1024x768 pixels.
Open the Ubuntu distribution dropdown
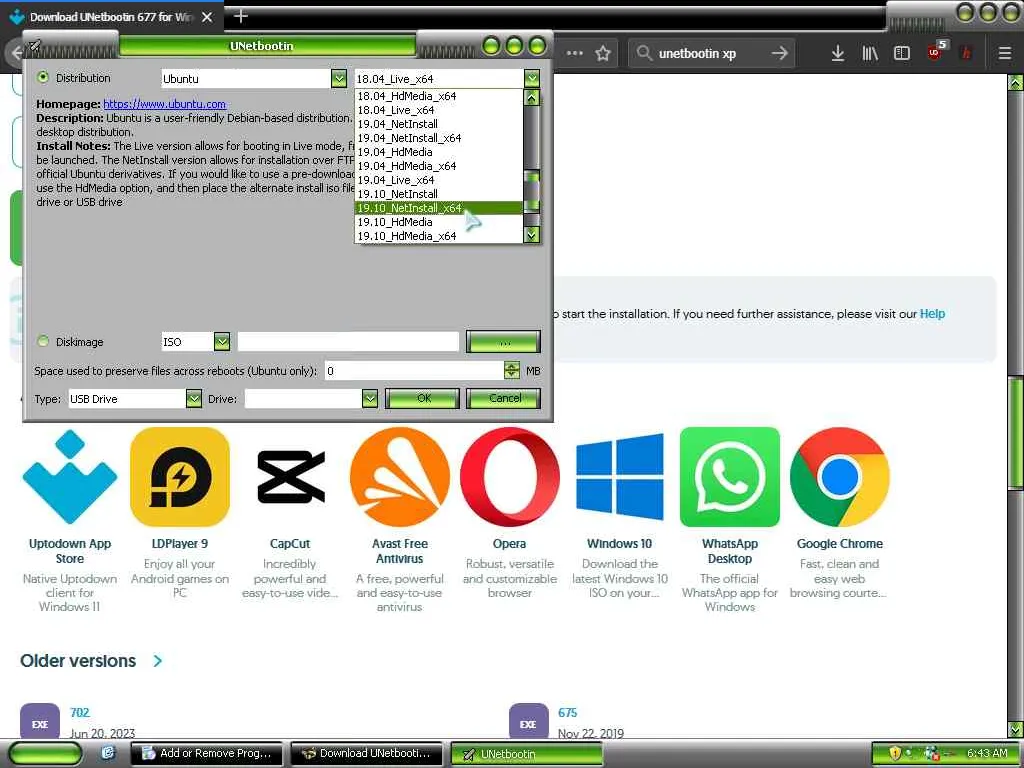[x=338, y=78]
